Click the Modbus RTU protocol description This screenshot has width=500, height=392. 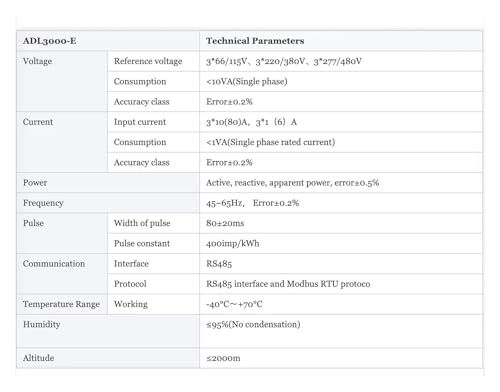click(x=288, y=284)
